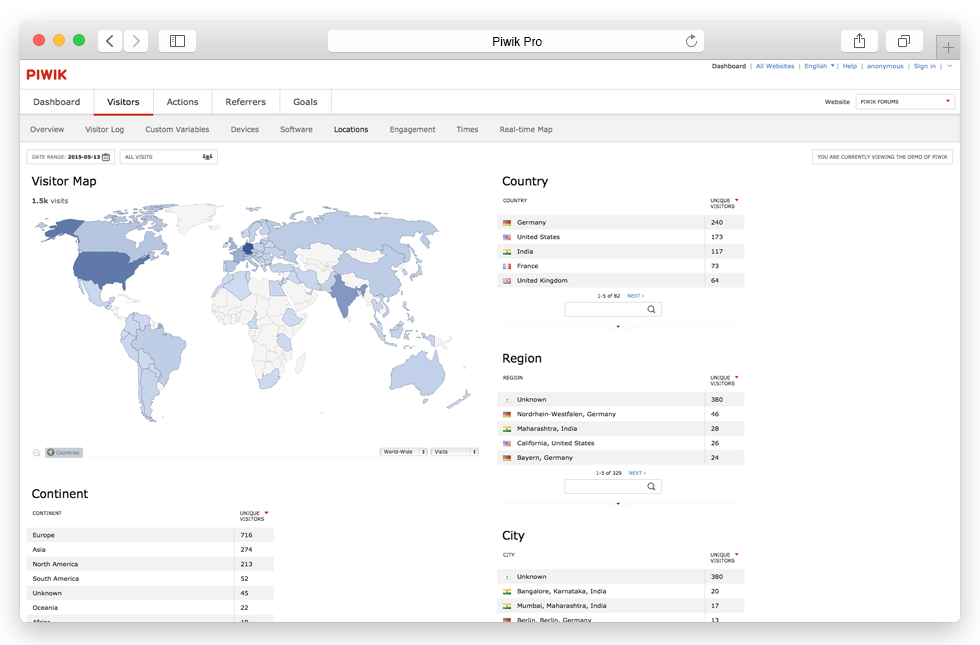Click the India flag in Country table
The width and height of the screenshot is (980, 645).
tap(507, 251)
